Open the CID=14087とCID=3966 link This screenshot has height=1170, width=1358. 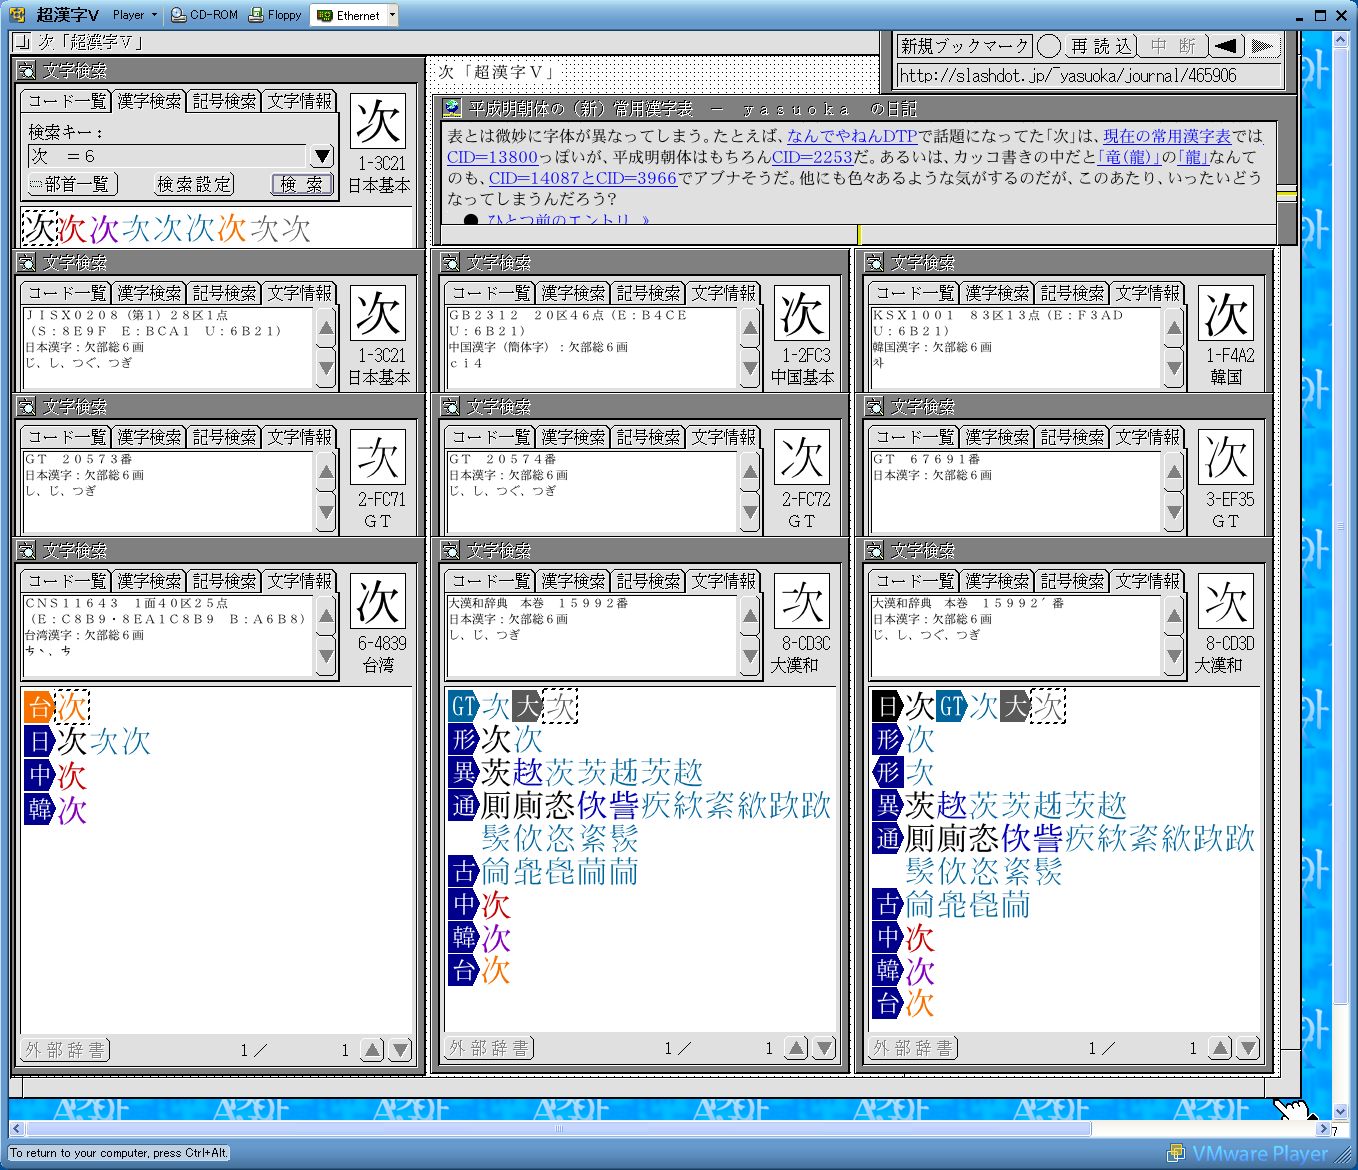(583, 178)
